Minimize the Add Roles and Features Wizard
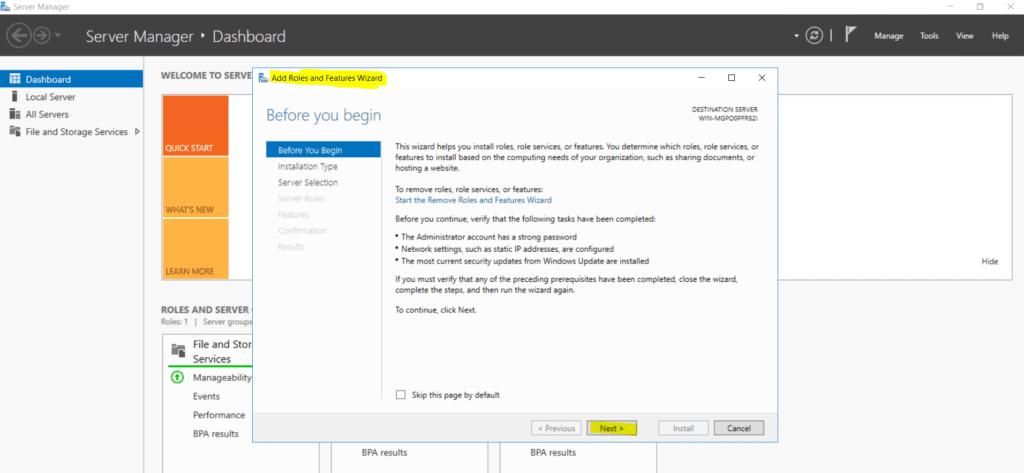1024x473 pixels. (x=701, y=78)
